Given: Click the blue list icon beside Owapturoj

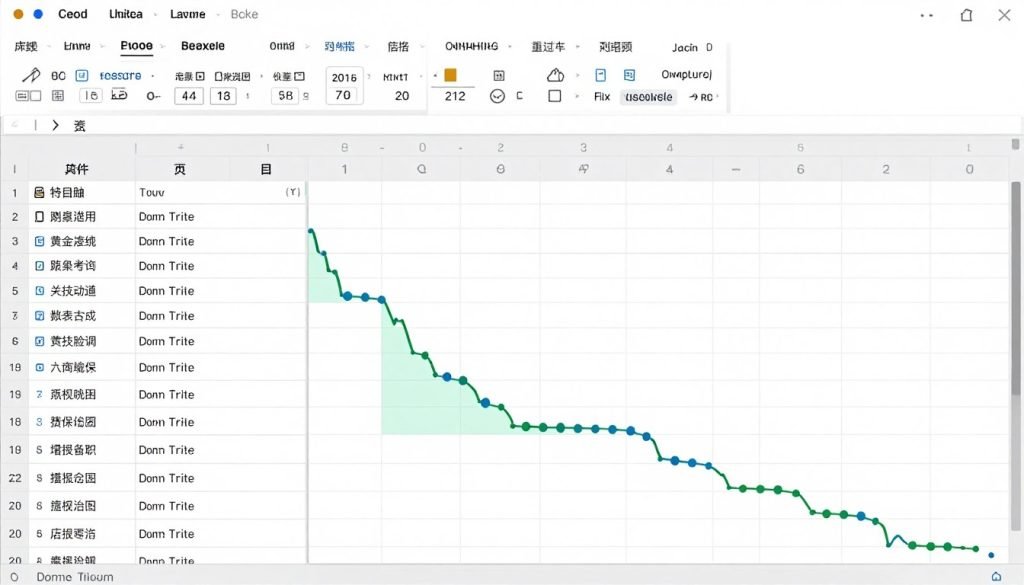Looking at the screenshot, I should tap(629, 75).
